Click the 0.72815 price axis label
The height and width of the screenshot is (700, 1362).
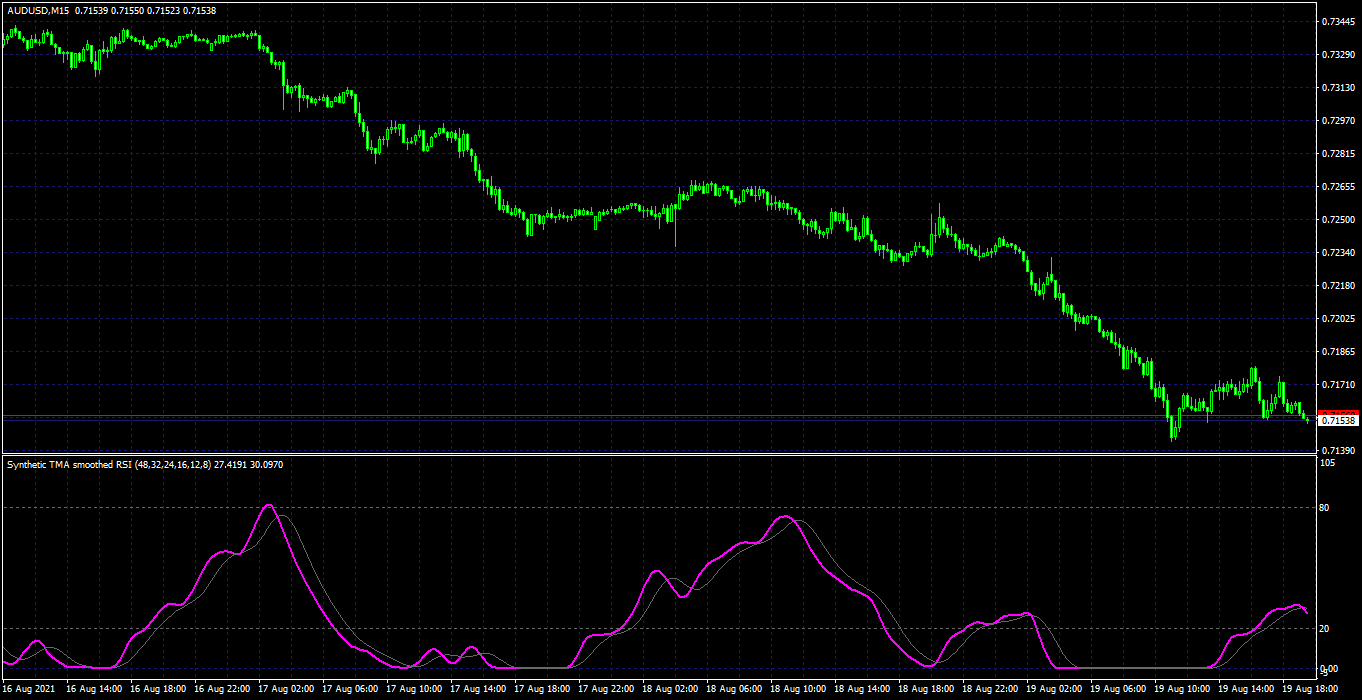(1338, 153)
